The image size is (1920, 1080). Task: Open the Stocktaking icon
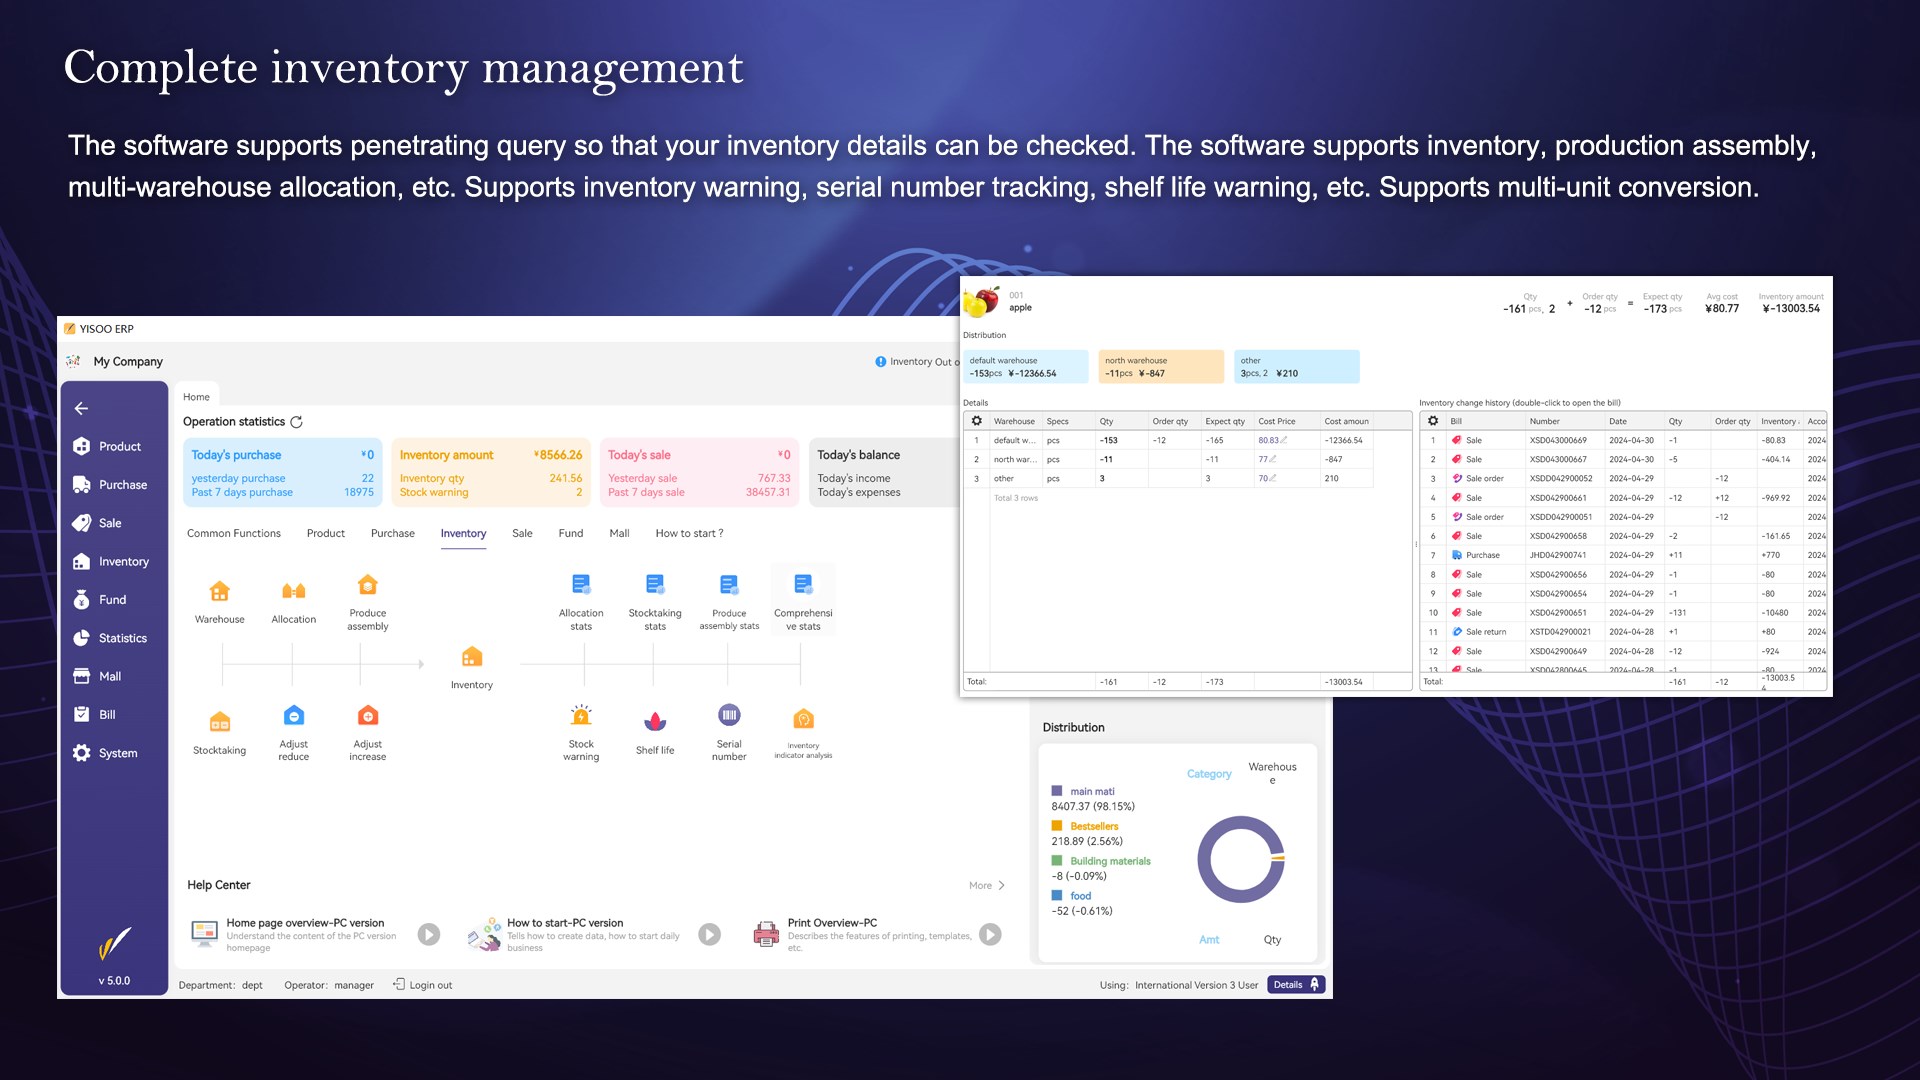(219, 723)
